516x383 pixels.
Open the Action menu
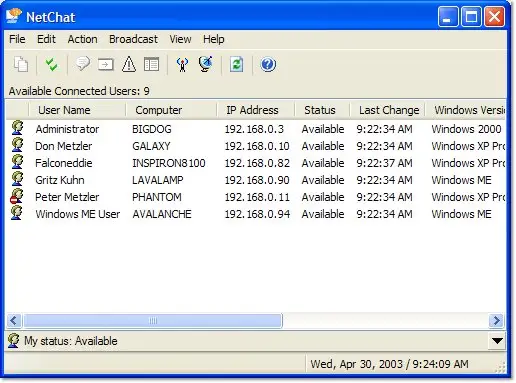coord(82,39)
